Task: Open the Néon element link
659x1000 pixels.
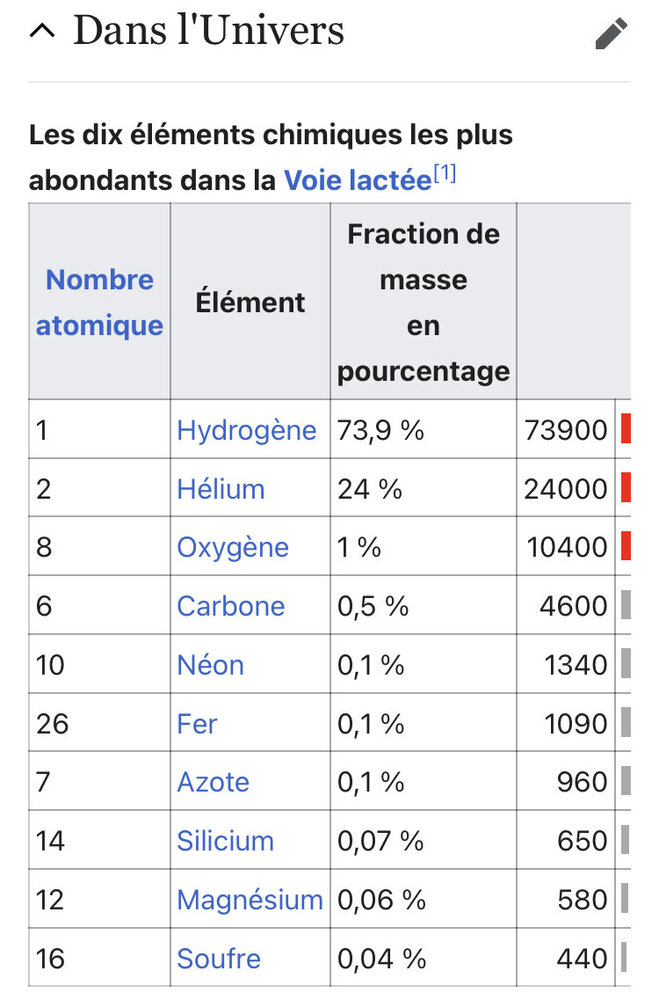Action: click(210, 665)
